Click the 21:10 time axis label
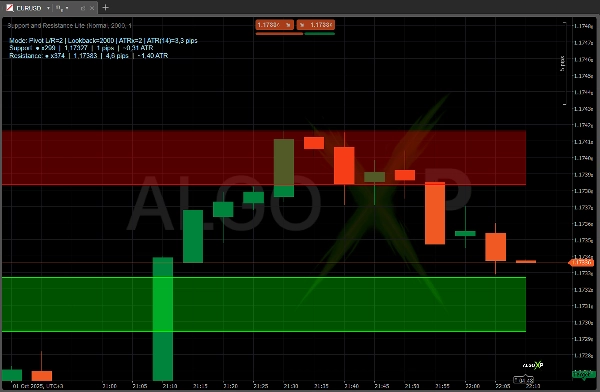The width and height of the screenshot is (600, 392). [170, 386]
